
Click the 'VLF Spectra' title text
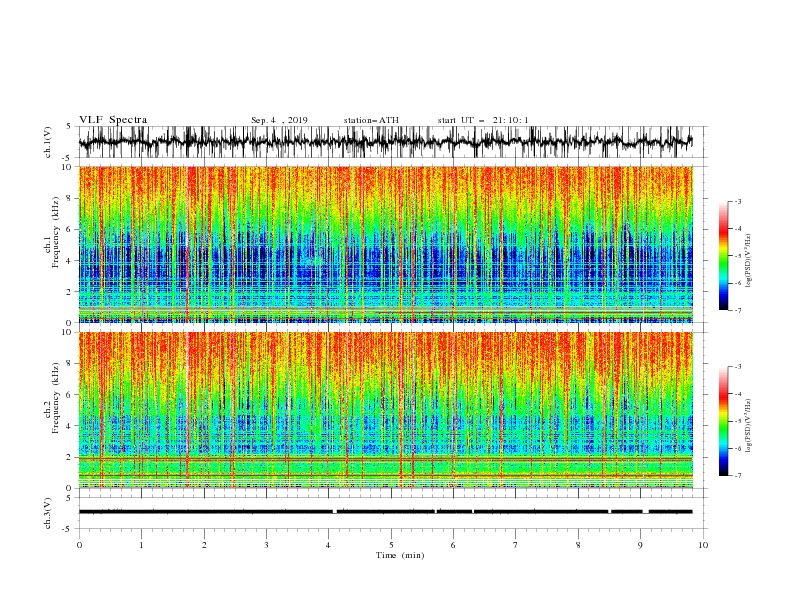pyautogui.click(x=113, y=120)
